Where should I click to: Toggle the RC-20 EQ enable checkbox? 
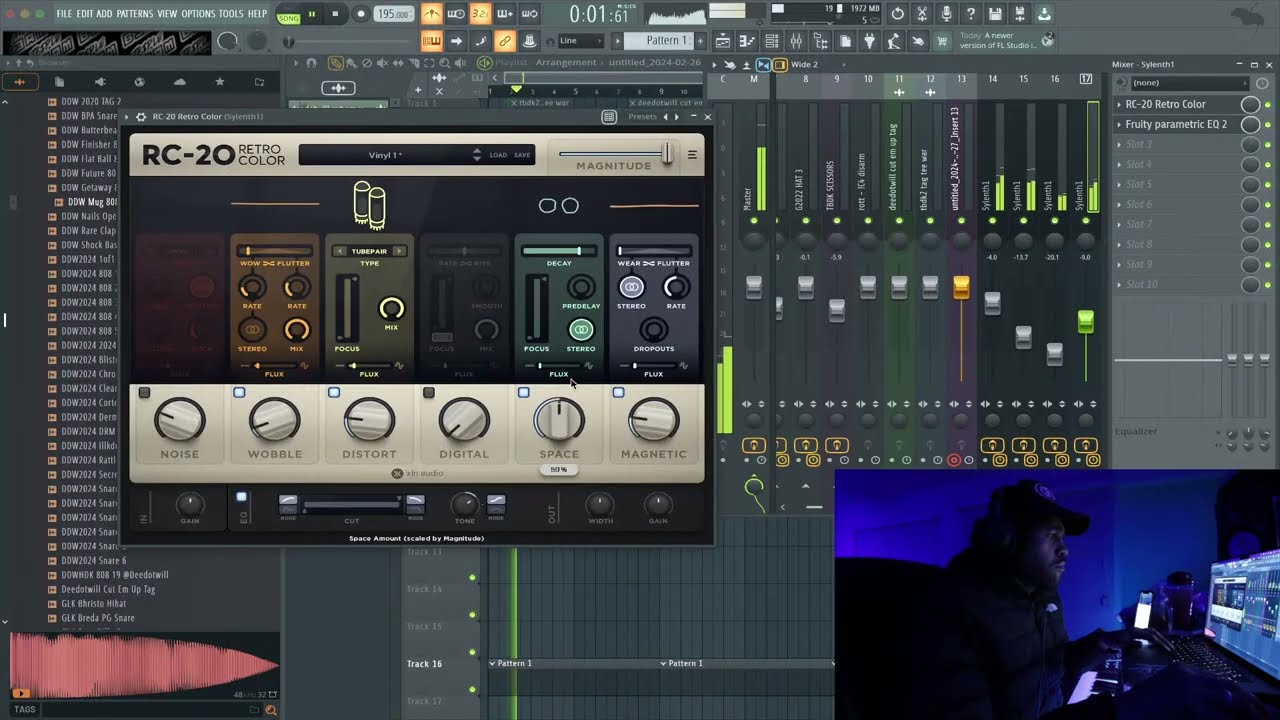[241, 497]
